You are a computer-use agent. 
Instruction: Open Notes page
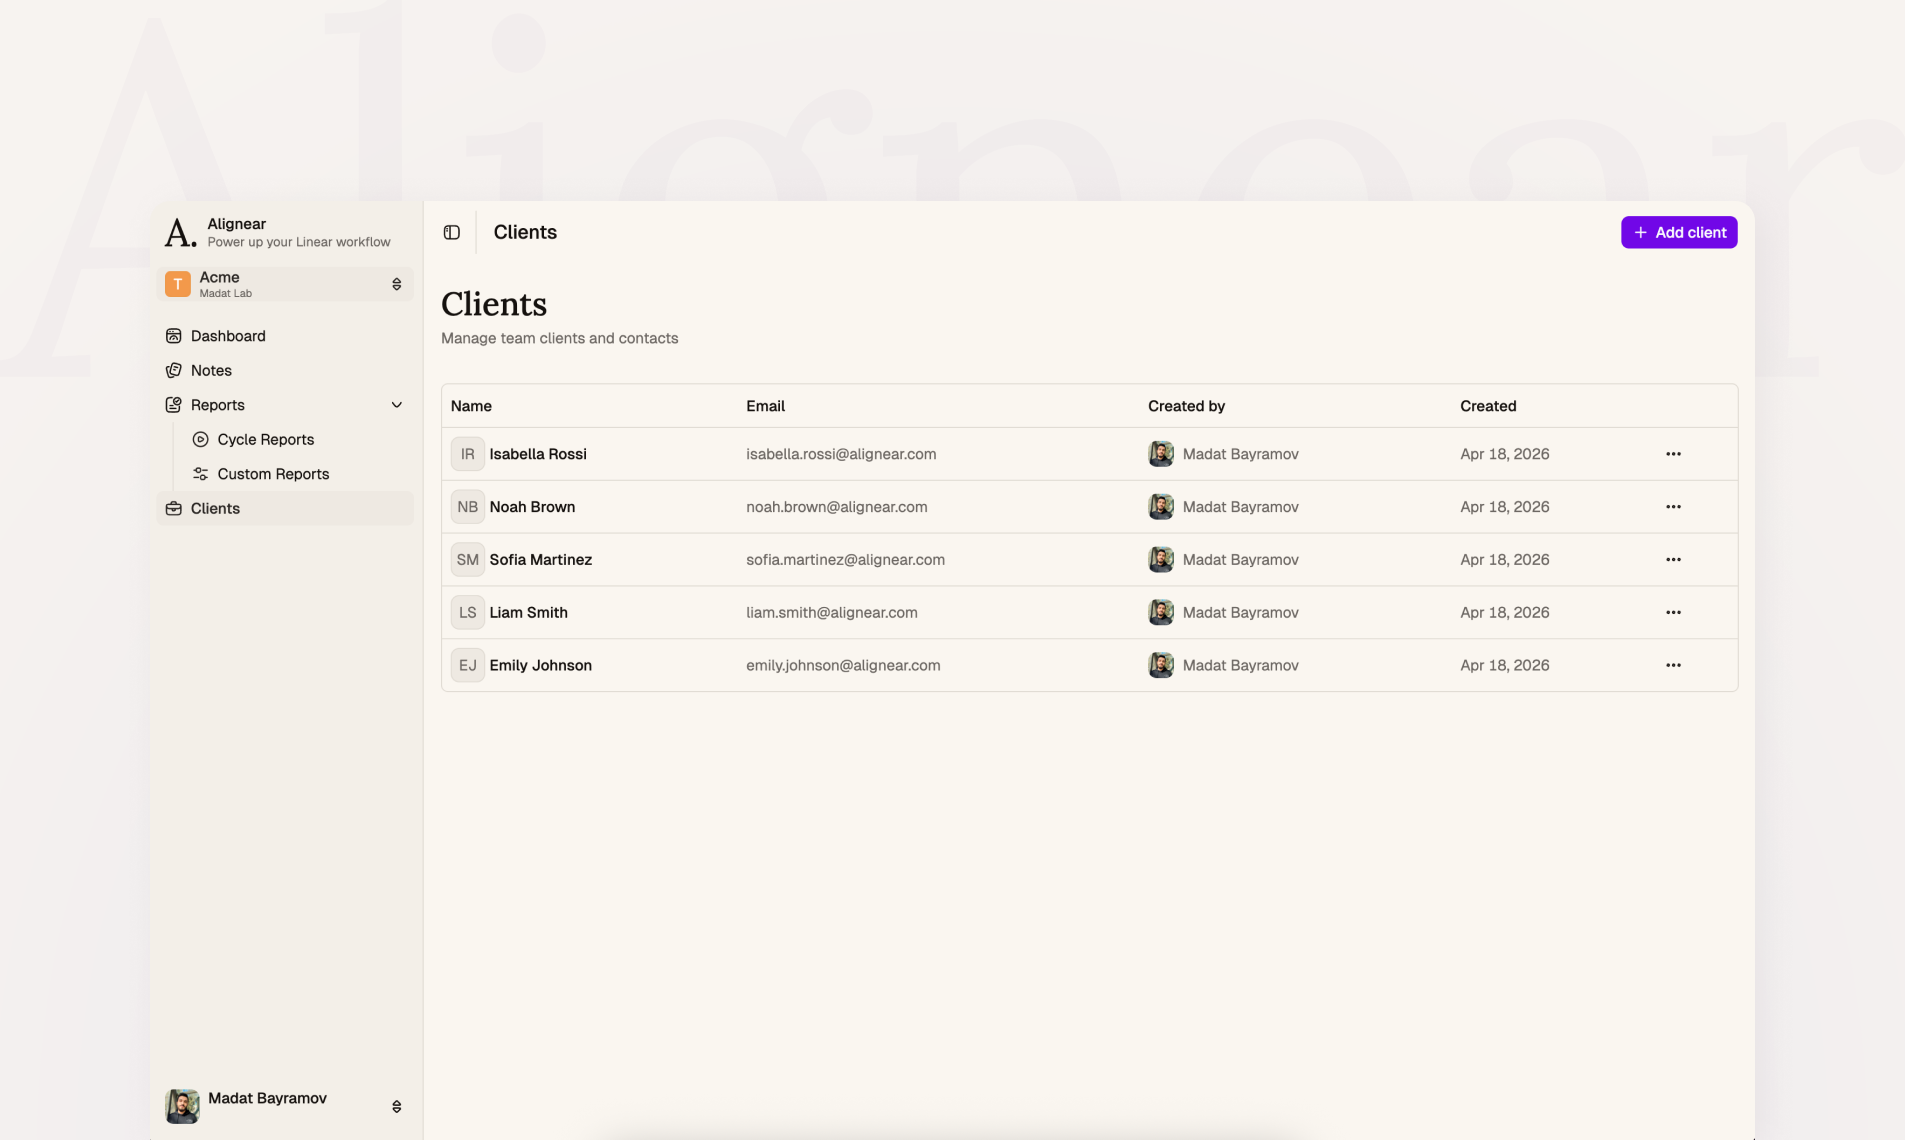[285, 370]
